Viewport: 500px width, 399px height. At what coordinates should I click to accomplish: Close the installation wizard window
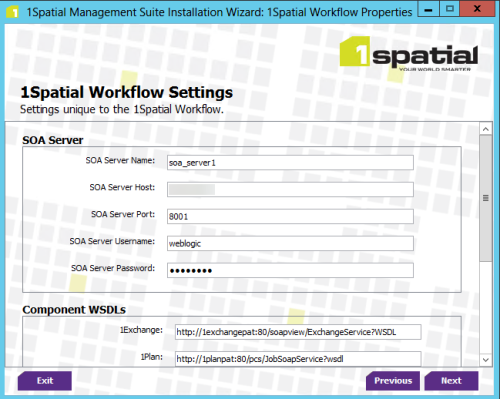pyautogui.click(x=477, y=9)
